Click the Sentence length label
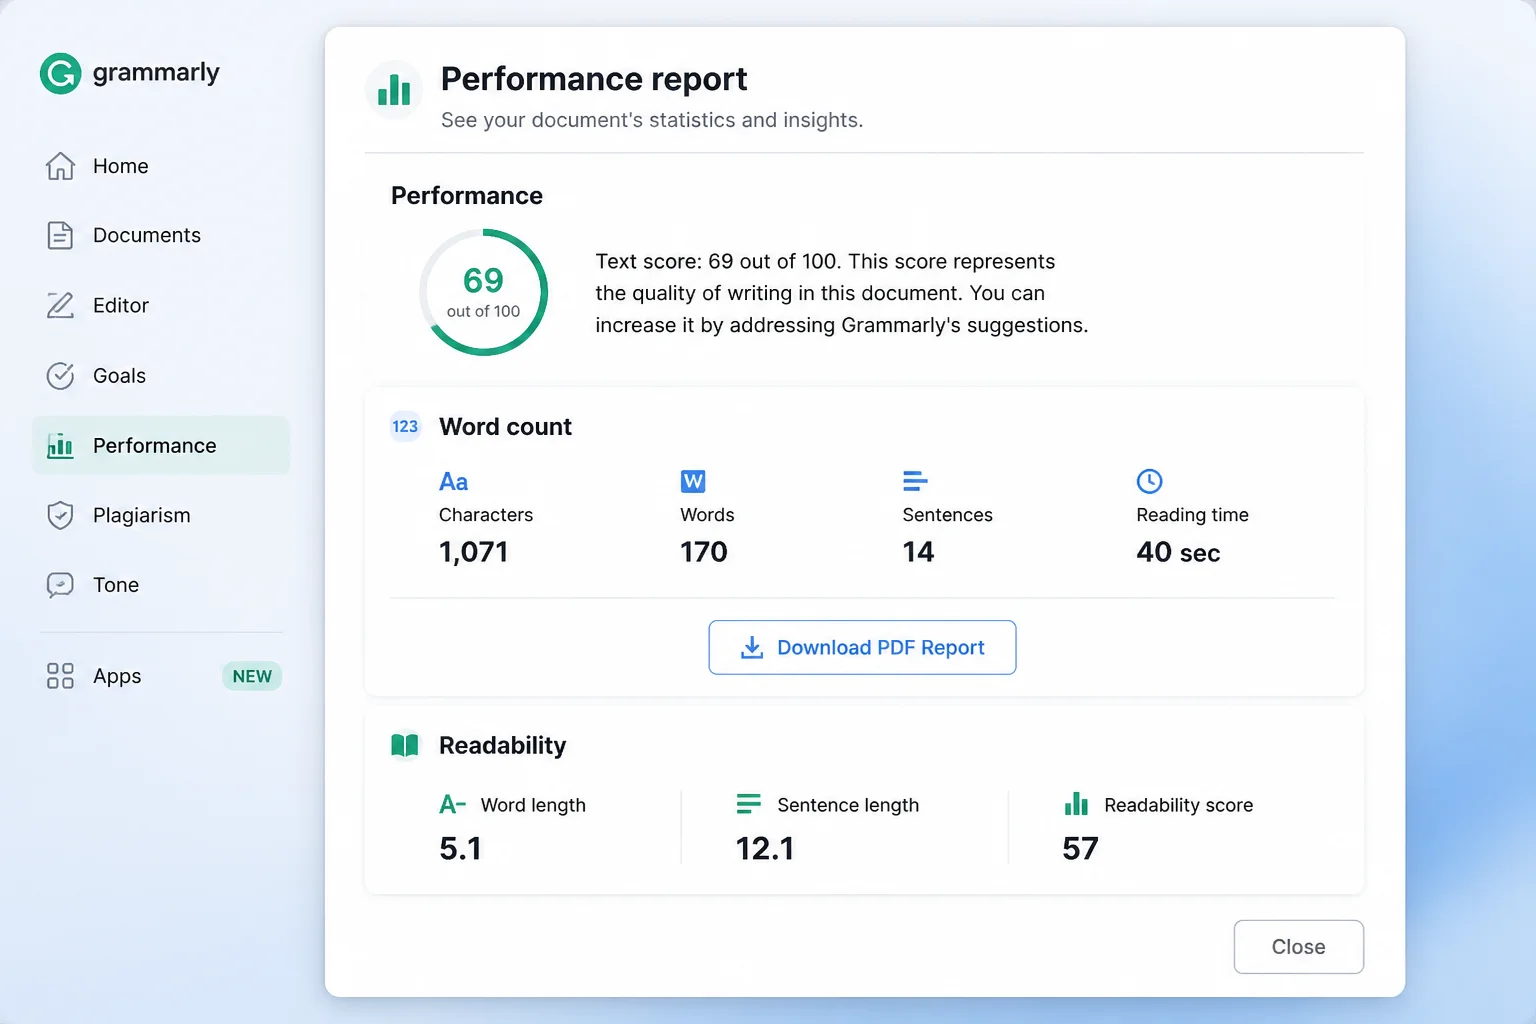 (x=848, y=805)
